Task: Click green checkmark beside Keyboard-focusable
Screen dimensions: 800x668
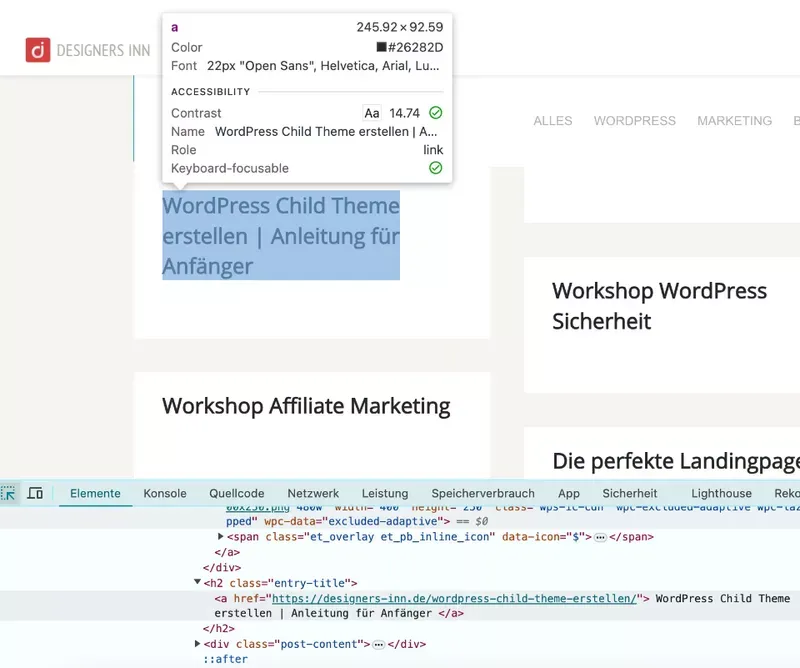Action: pos(434,167)
